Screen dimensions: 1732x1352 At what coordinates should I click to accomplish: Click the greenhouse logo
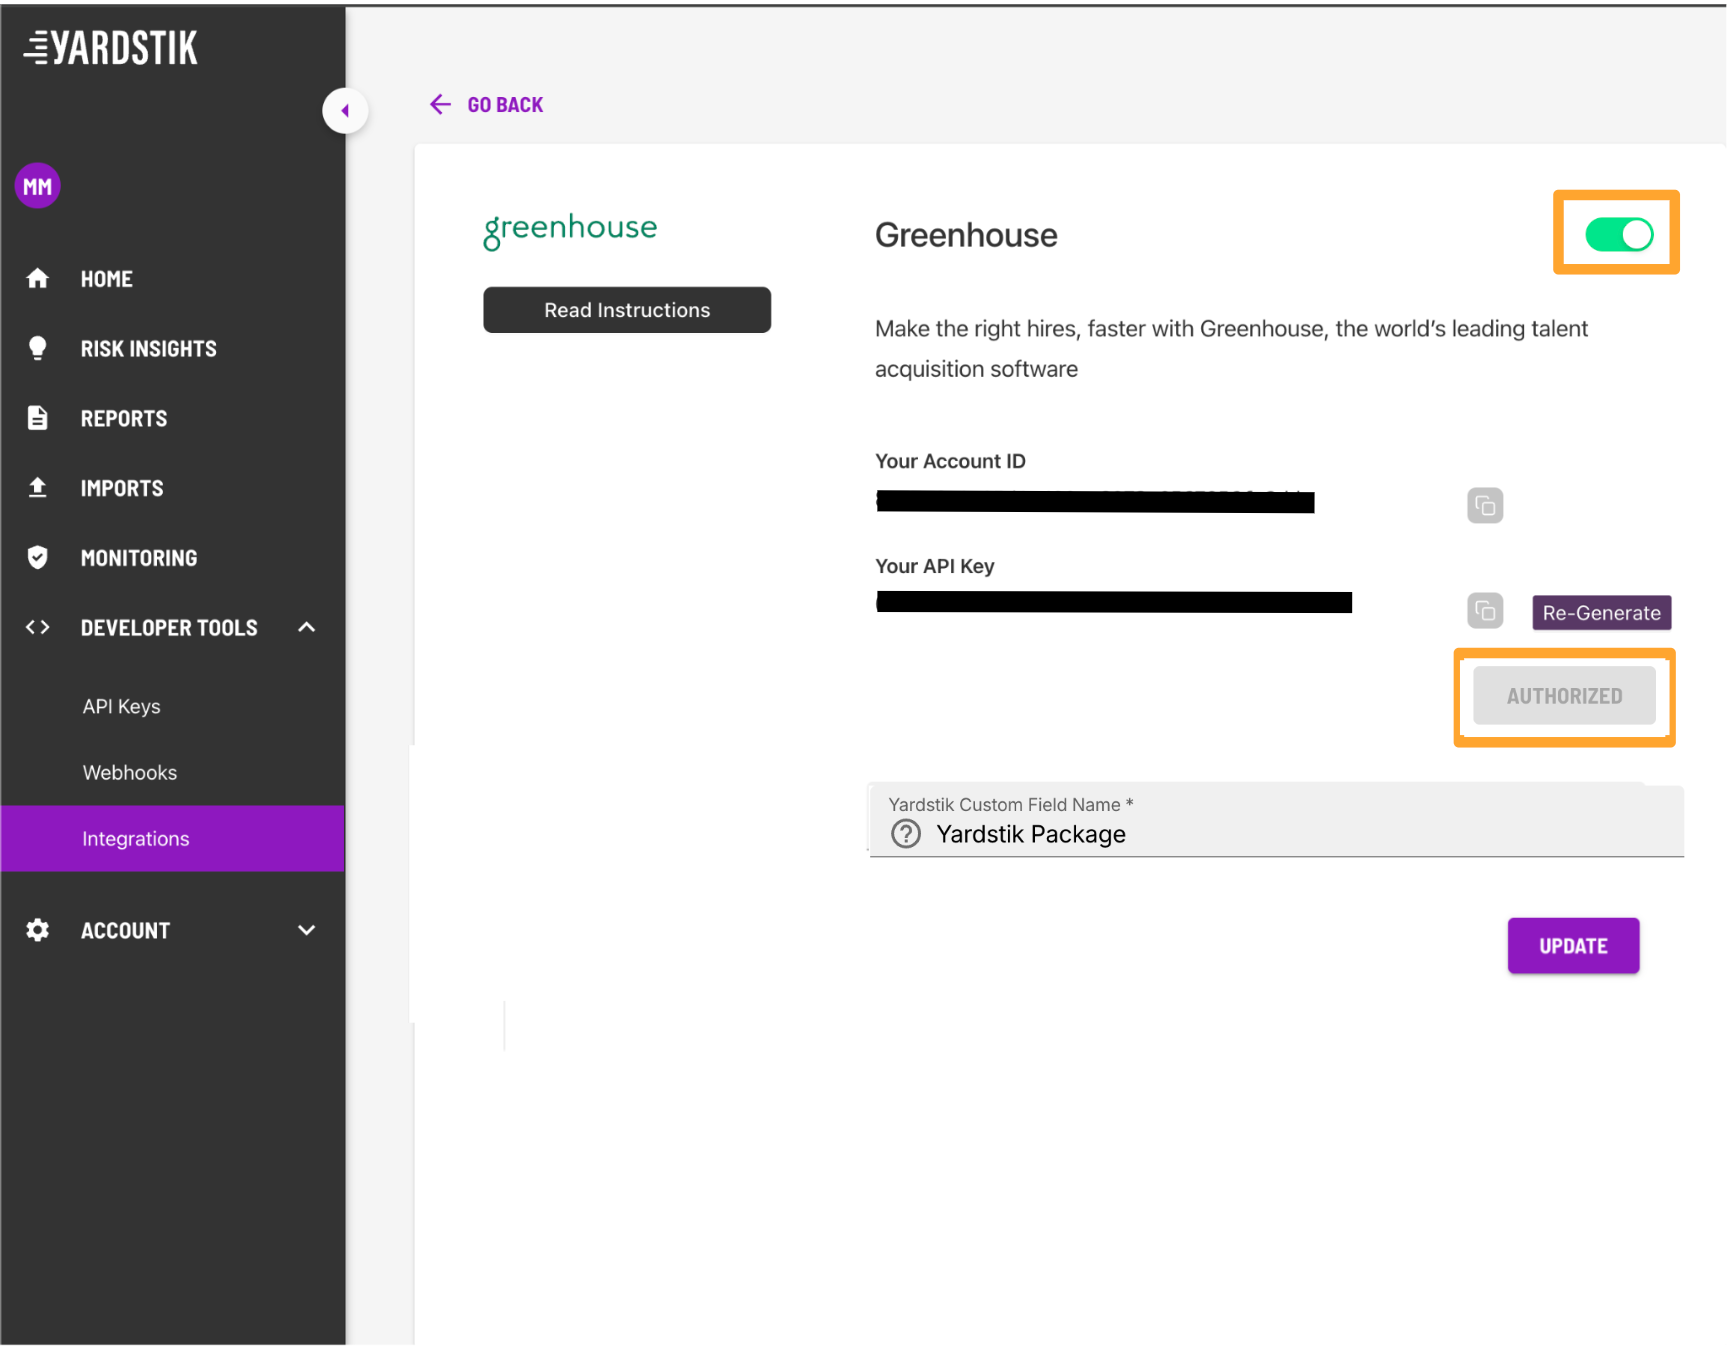[x=570, y=230]
